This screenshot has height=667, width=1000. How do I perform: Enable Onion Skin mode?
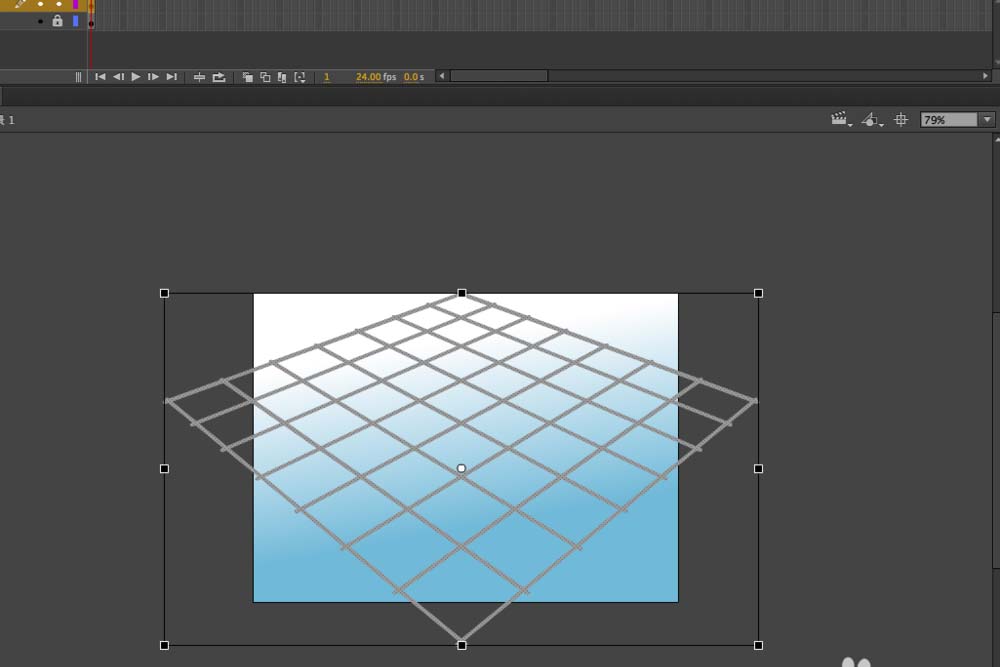(x=248, y=77)
